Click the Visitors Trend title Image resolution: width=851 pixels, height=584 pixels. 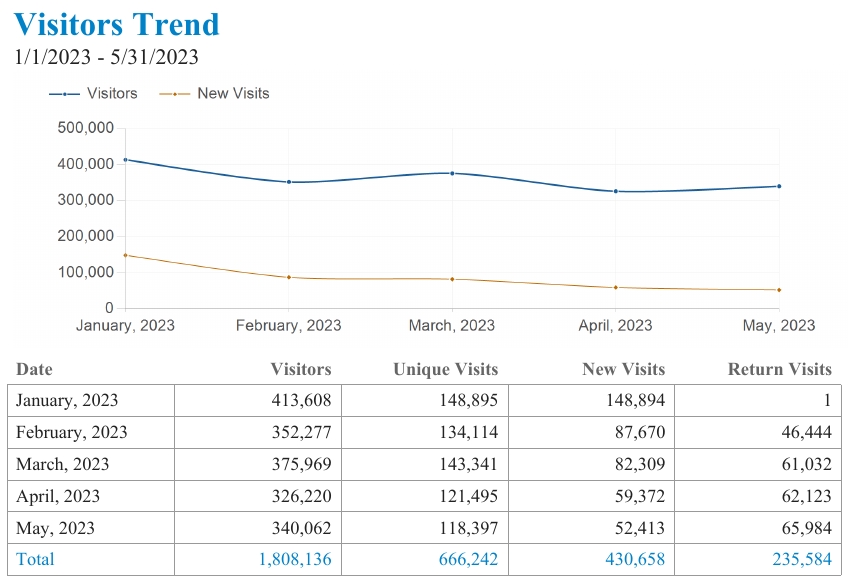(x=117, y=24)
